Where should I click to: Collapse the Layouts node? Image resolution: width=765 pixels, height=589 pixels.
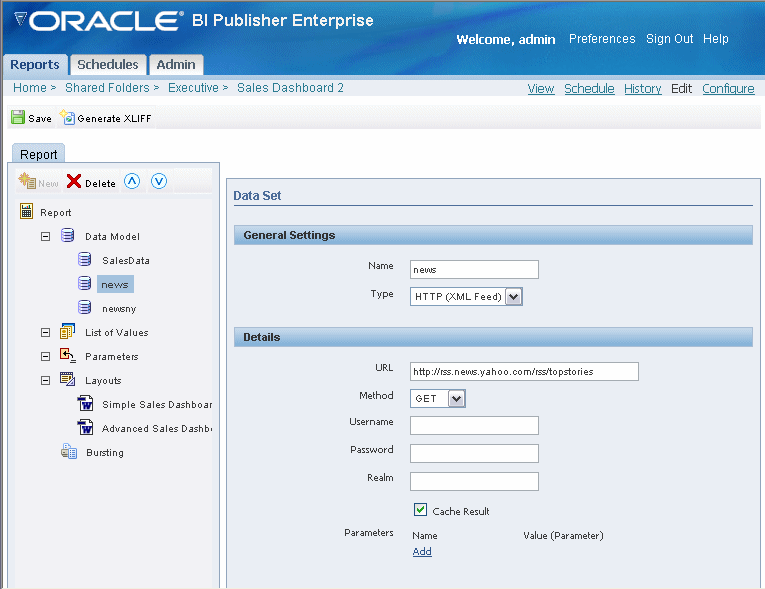point(45,381)
